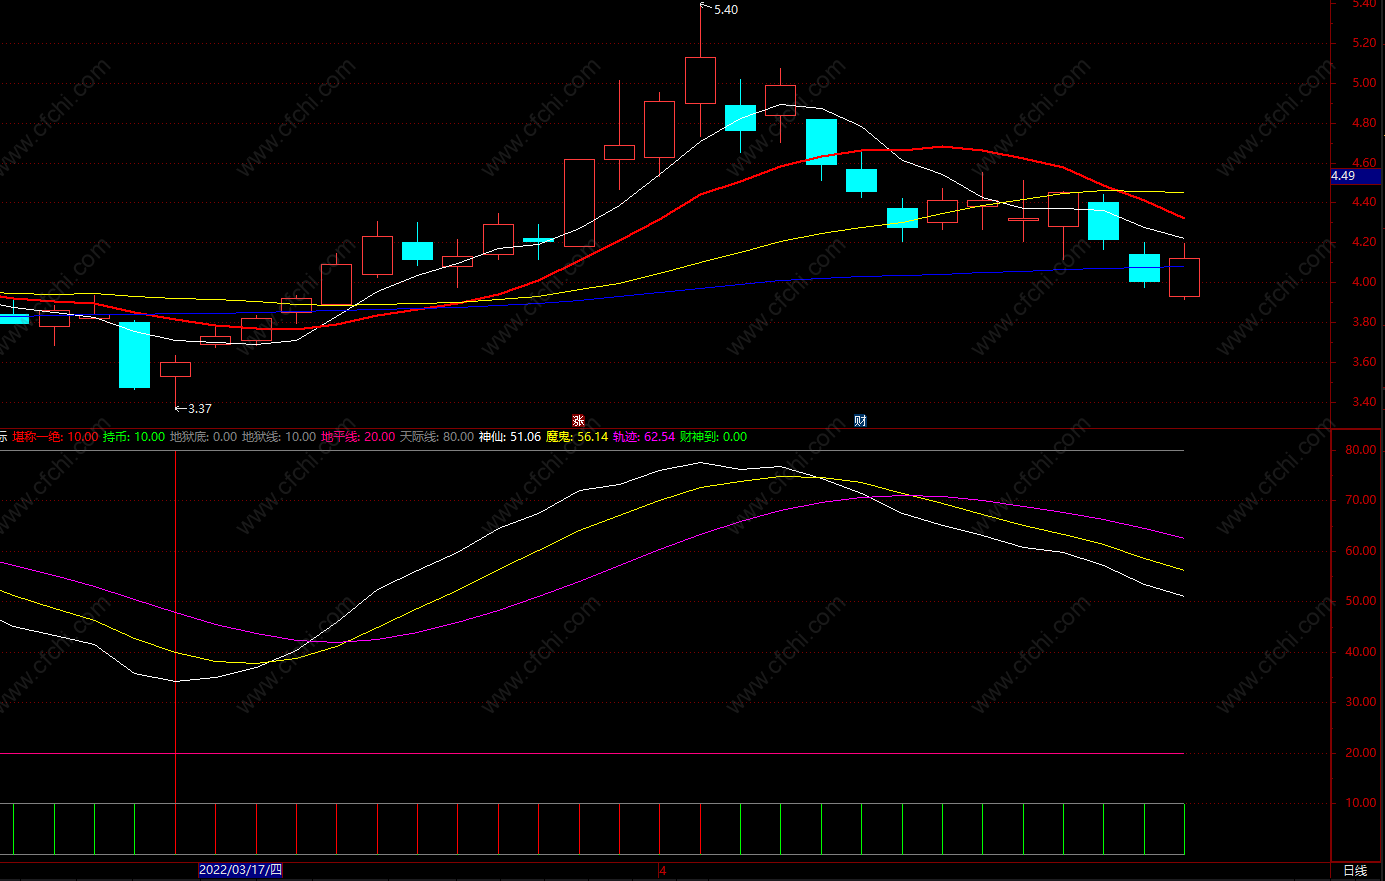Click the 80.00 indicator axis label

point(1361,451)
